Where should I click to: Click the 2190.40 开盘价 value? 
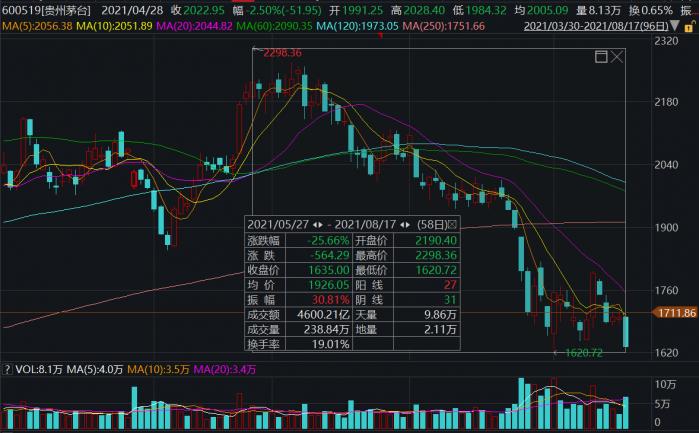point(436,240)
